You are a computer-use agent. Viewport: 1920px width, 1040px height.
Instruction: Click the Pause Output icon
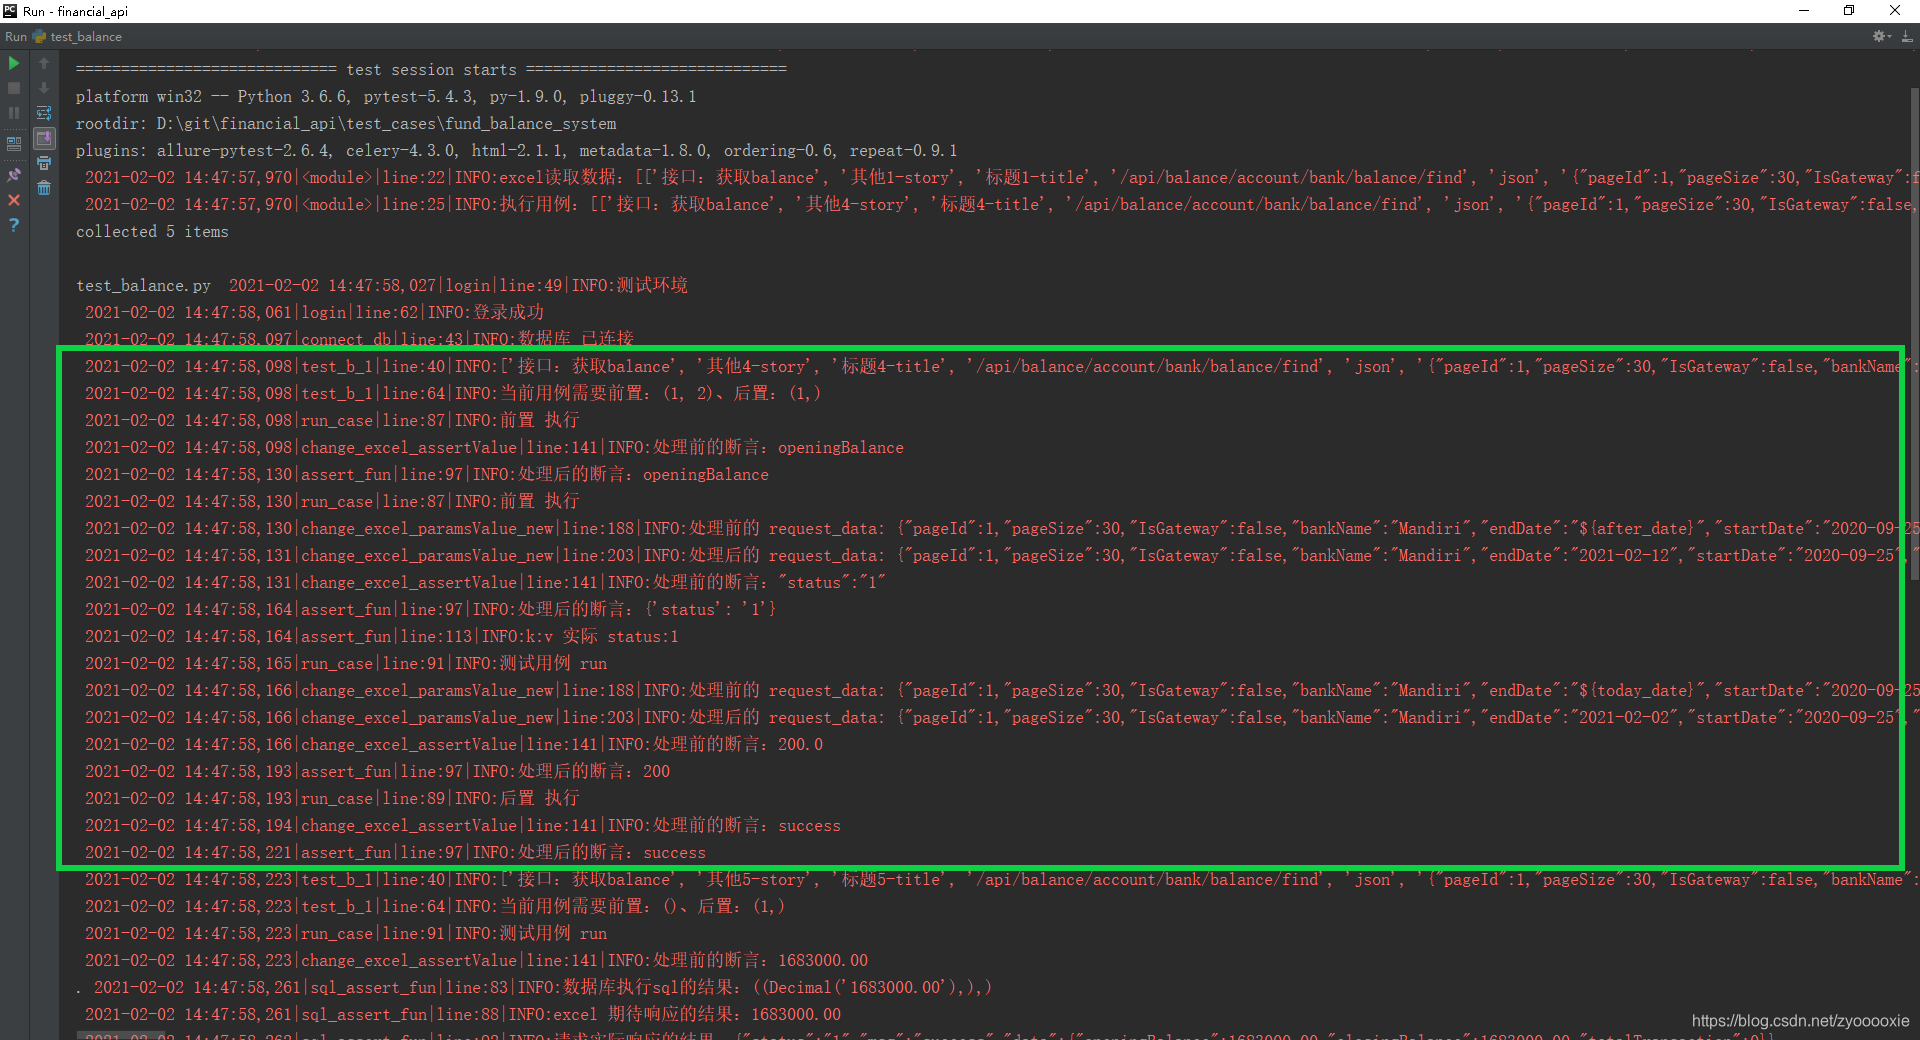coord(14,113)
